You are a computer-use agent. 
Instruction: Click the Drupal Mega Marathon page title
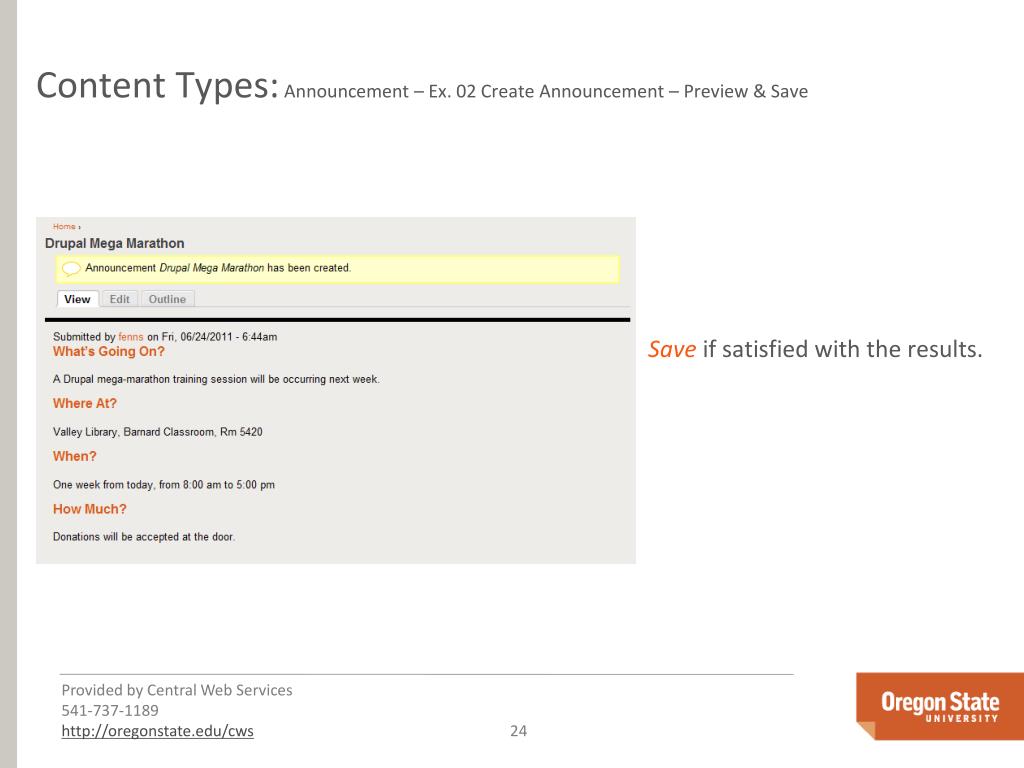(x=114, y=244)
